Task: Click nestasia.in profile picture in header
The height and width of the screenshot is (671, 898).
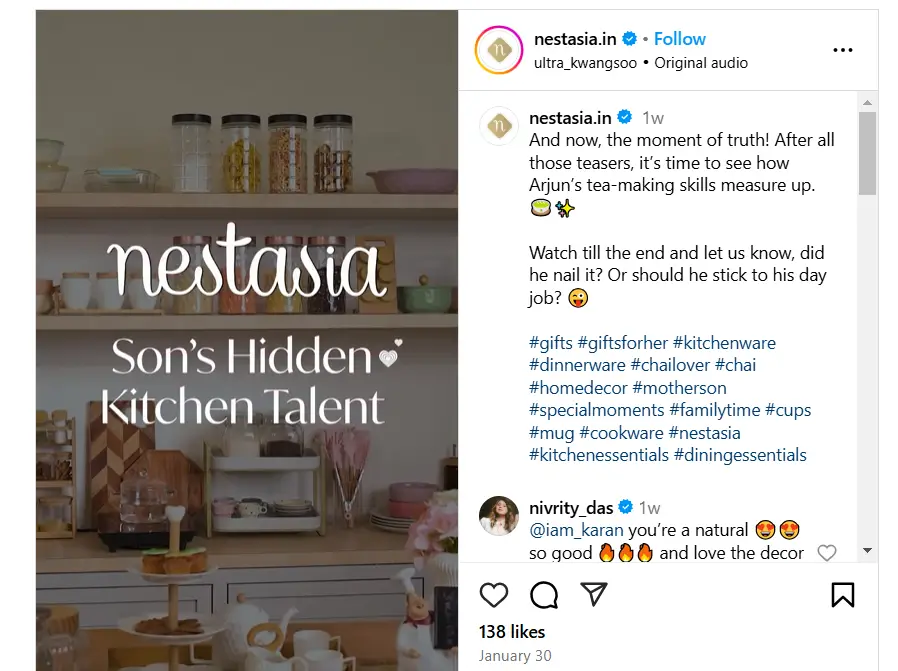Action: coord(499,50)
